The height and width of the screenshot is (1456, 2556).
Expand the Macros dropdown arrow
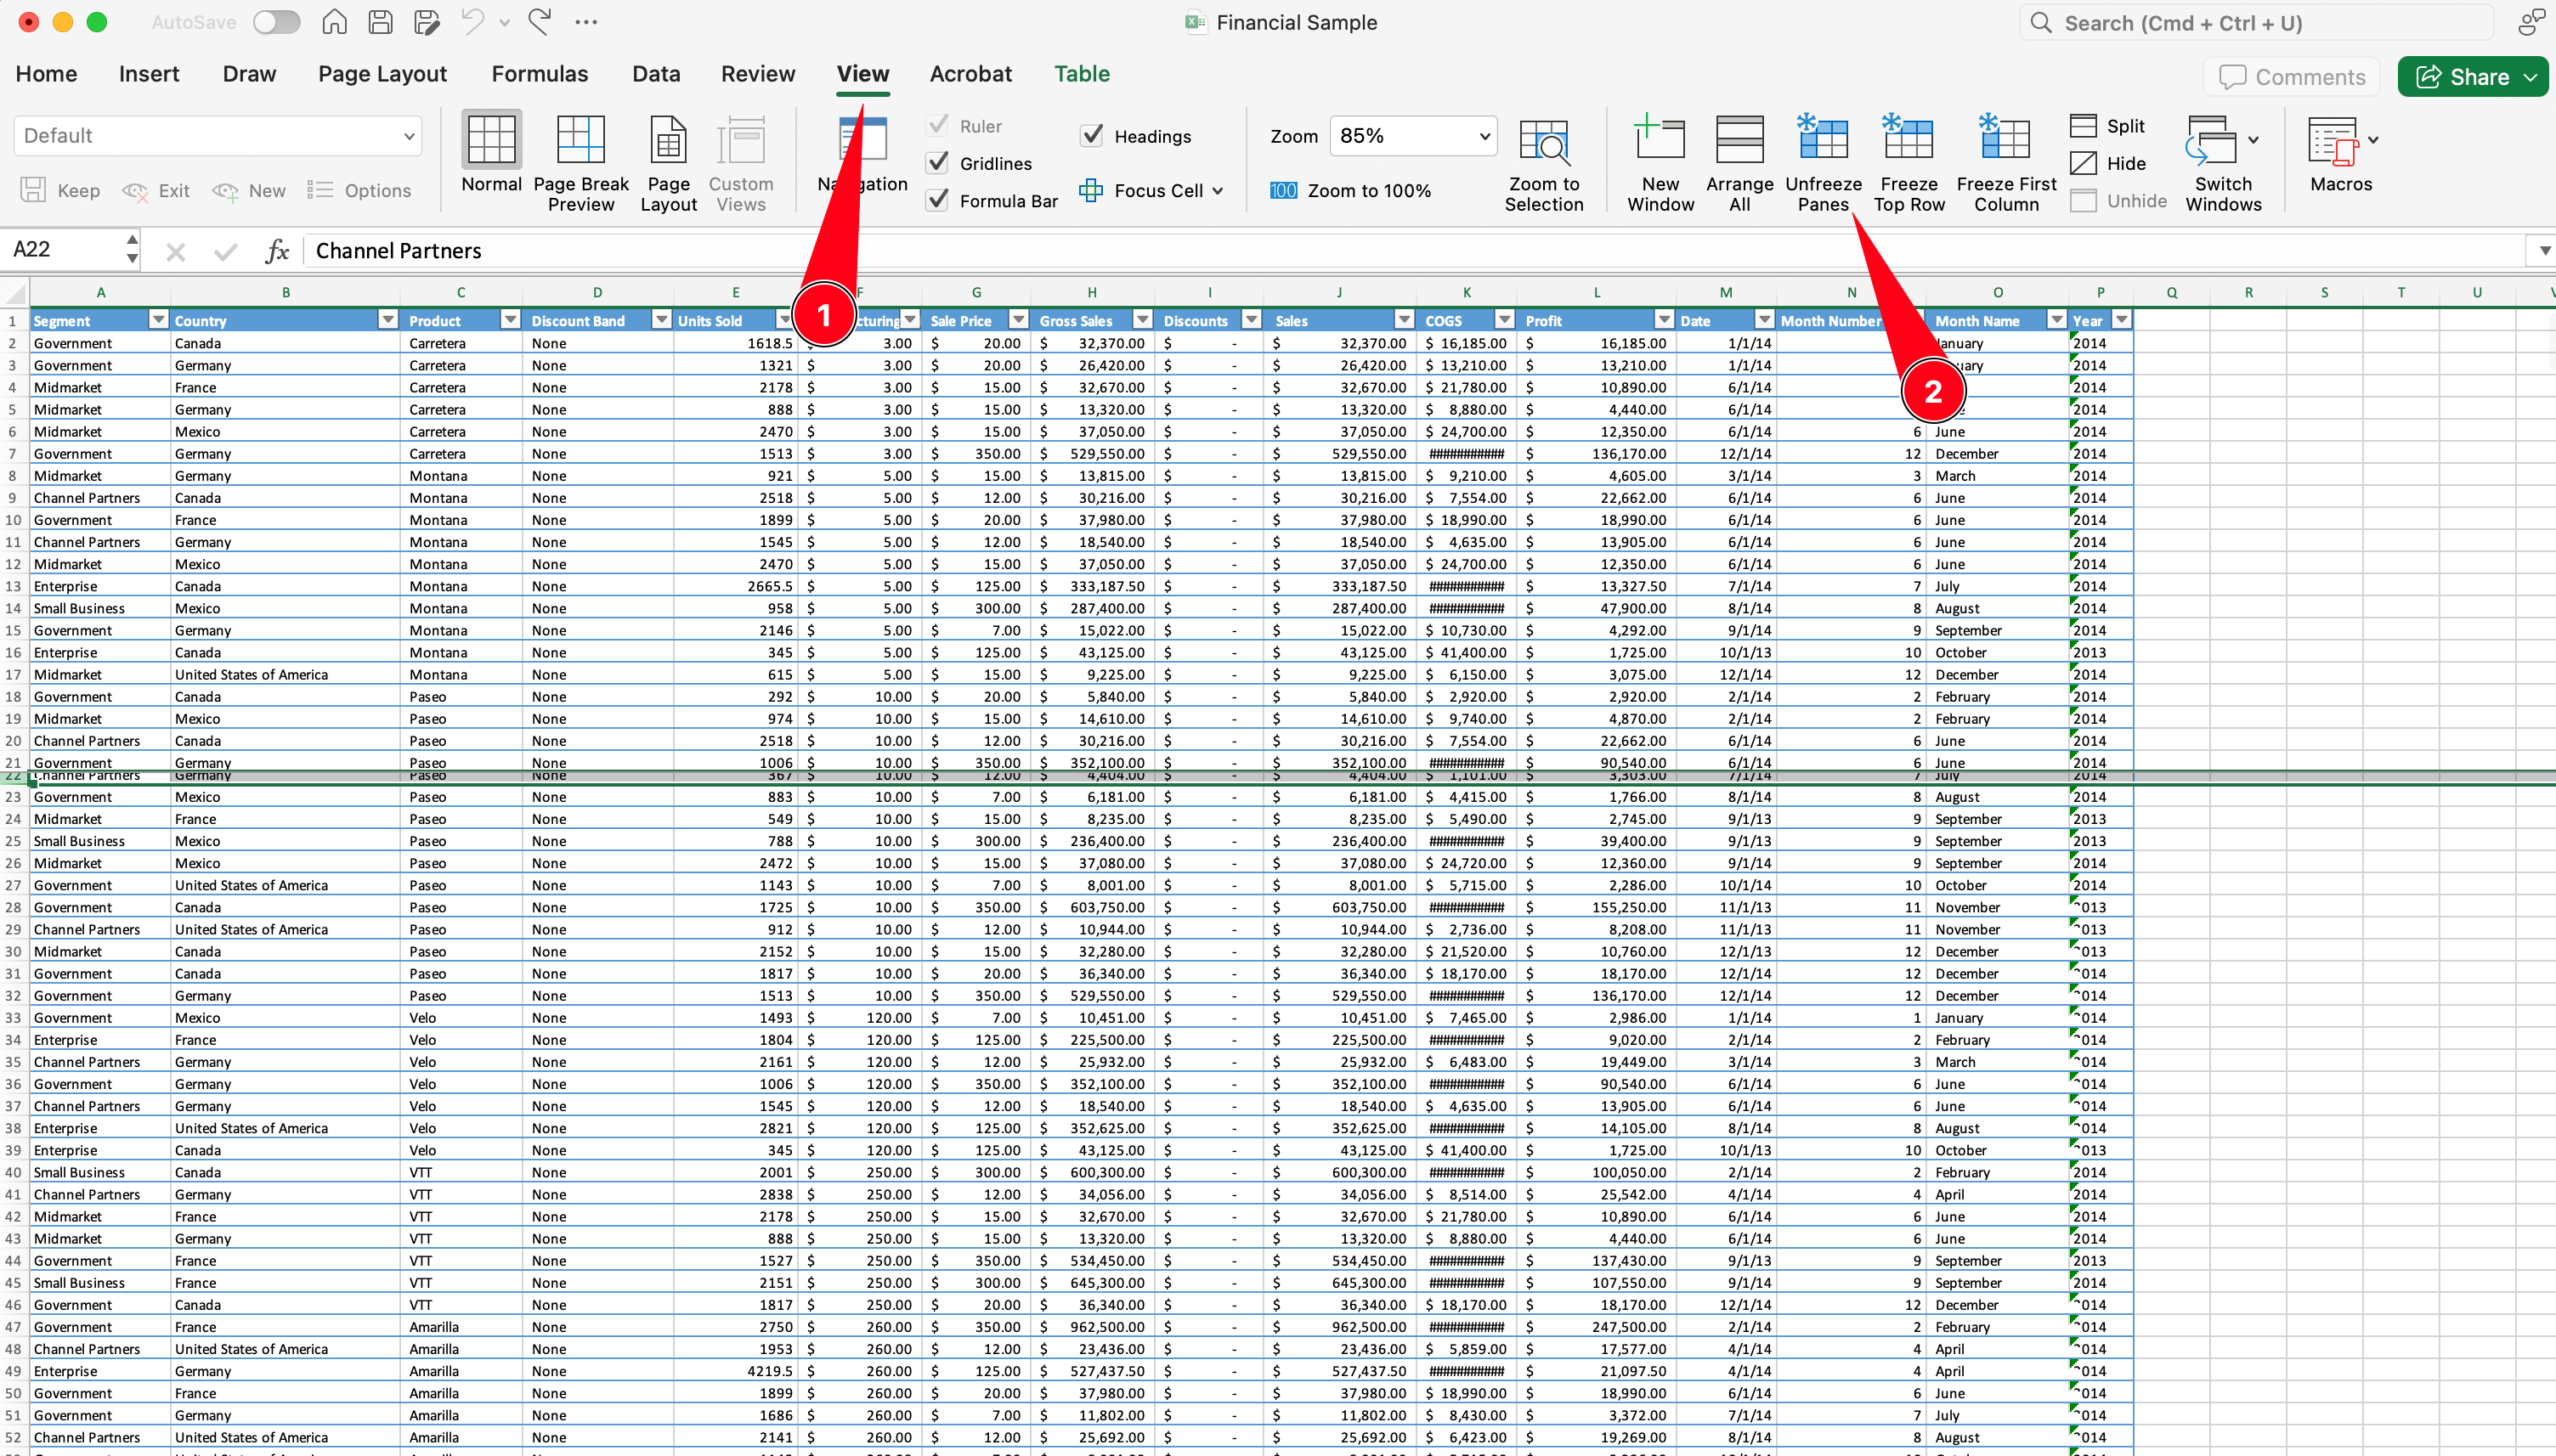(x=2373, y=140)
